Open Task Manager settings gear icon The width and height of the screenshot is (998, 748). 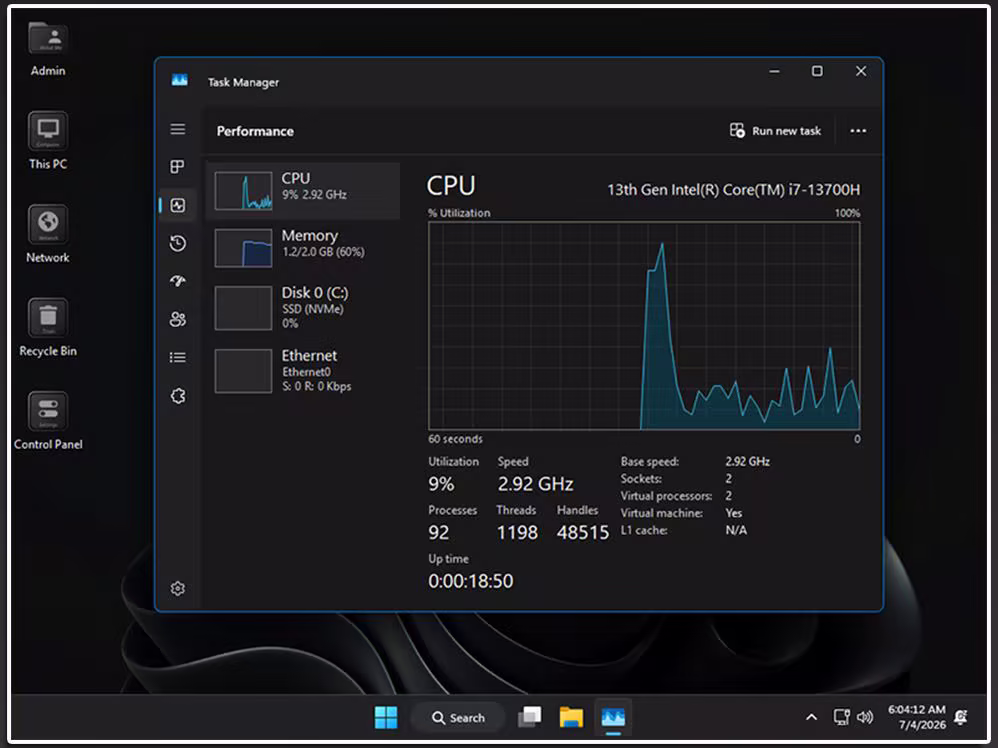click(x=178, y=588)
